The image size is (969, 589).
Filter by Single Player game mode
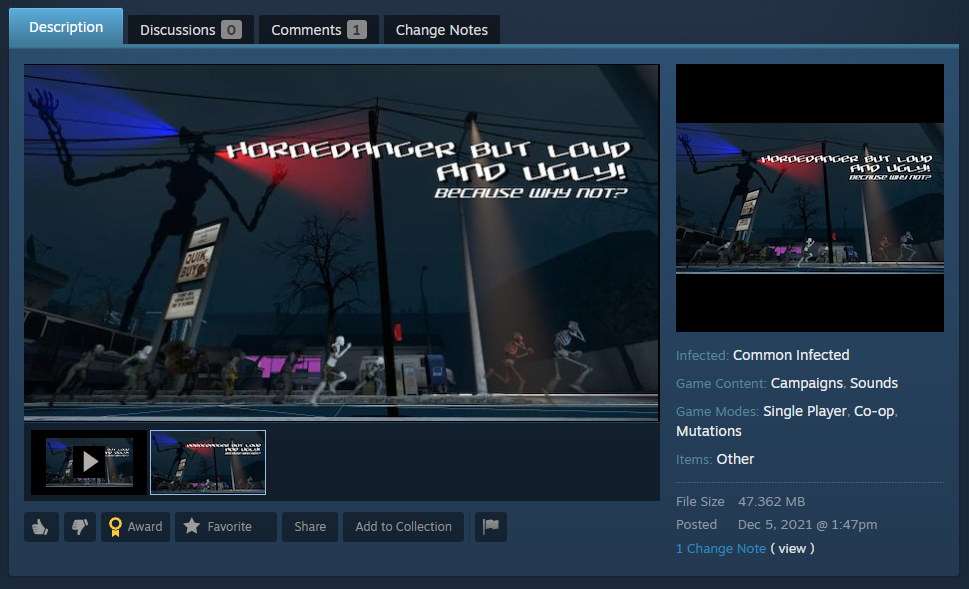tap(805, 411)
